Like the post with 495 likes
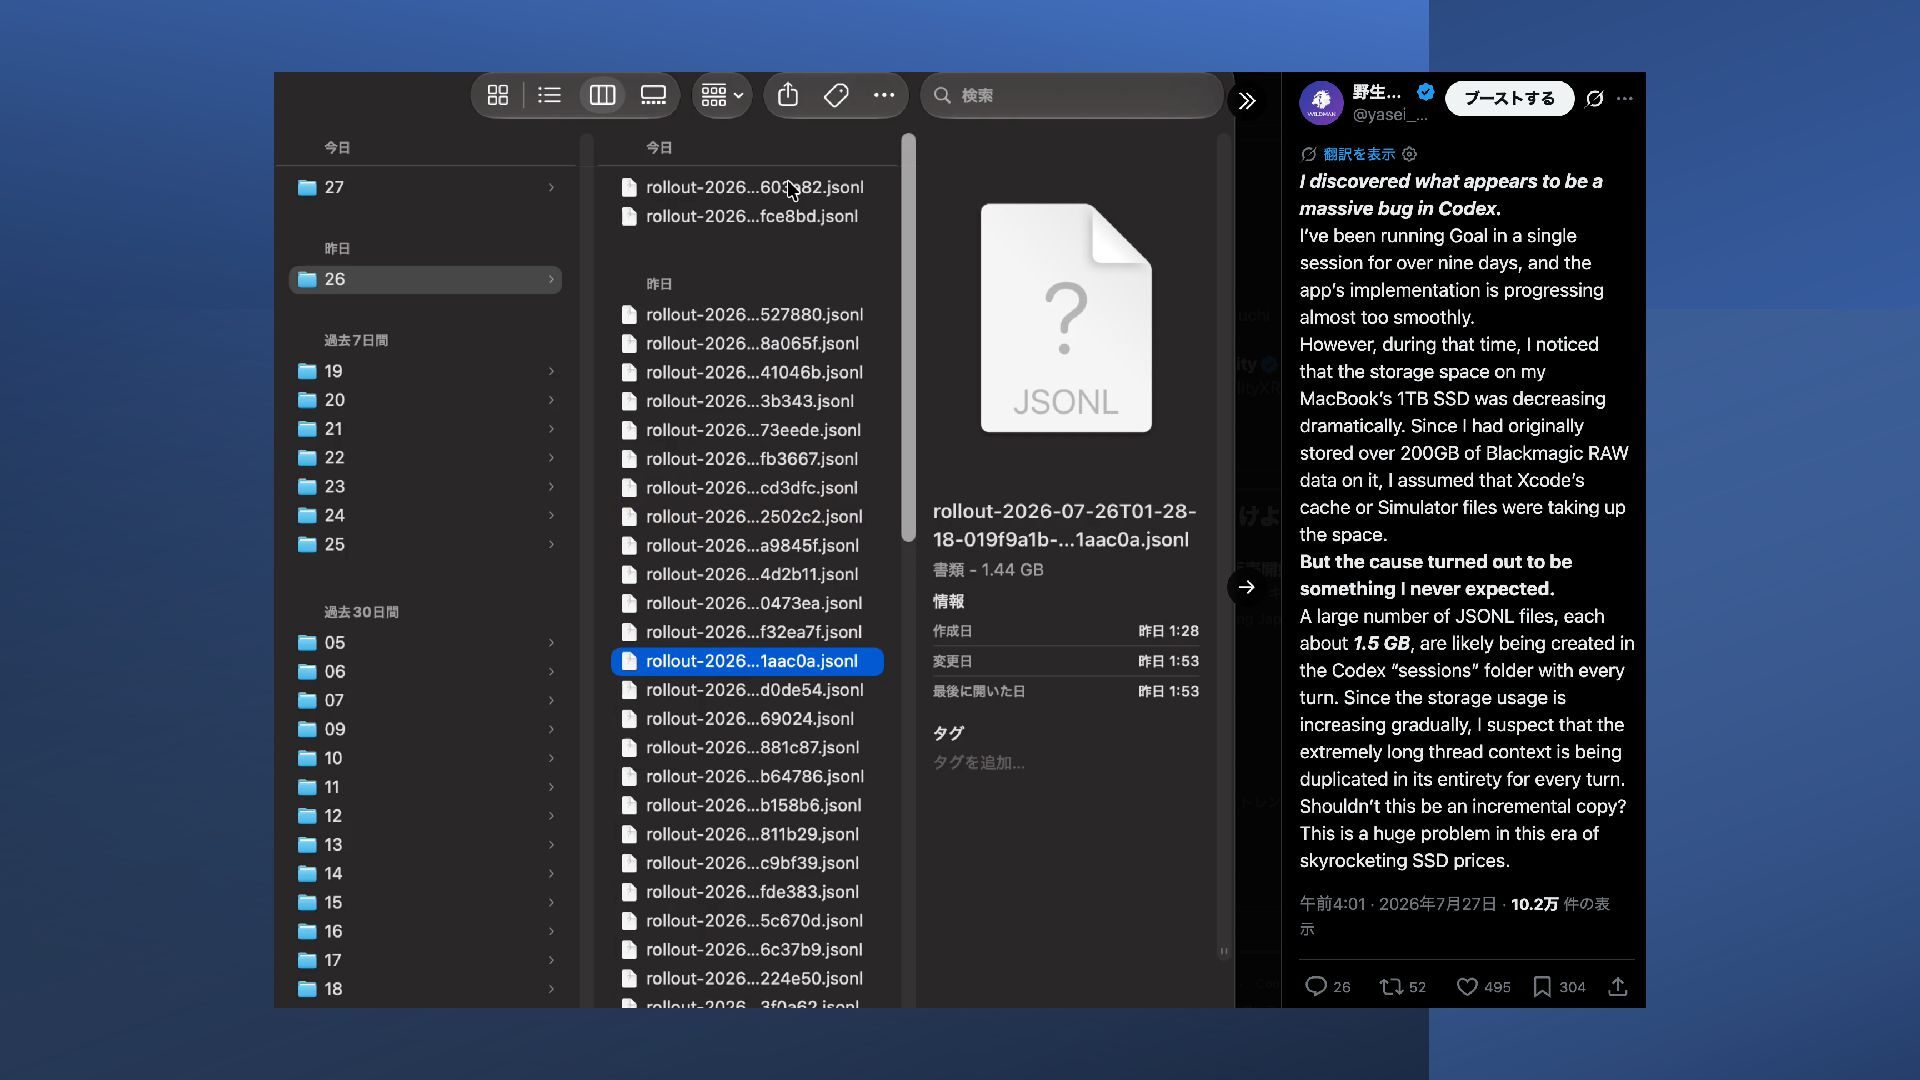Viewport: 1920px width, 1080px height. tap(1467, 987)
